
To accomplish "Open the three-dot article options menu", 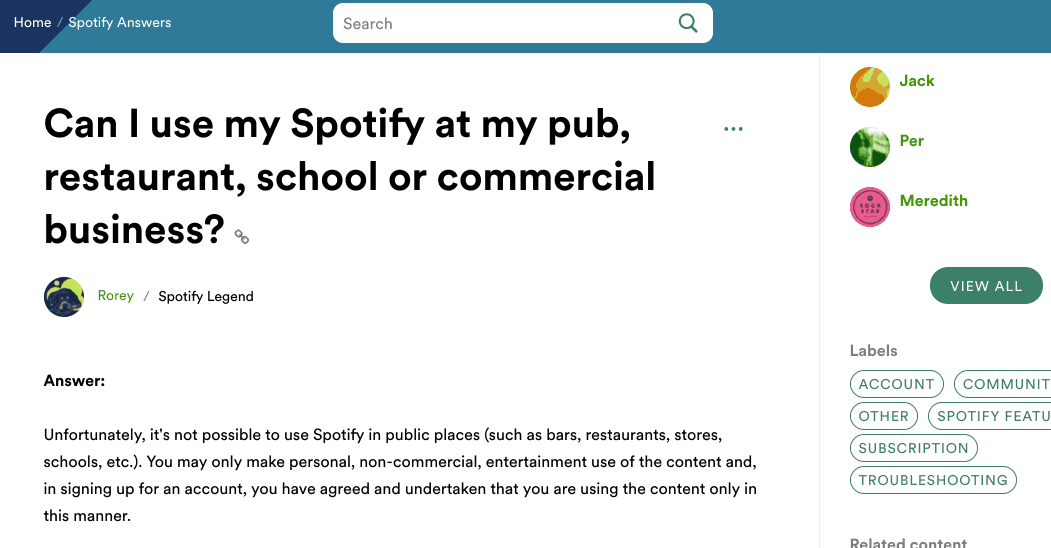I will pyautogui.click(x=733, y=129).
